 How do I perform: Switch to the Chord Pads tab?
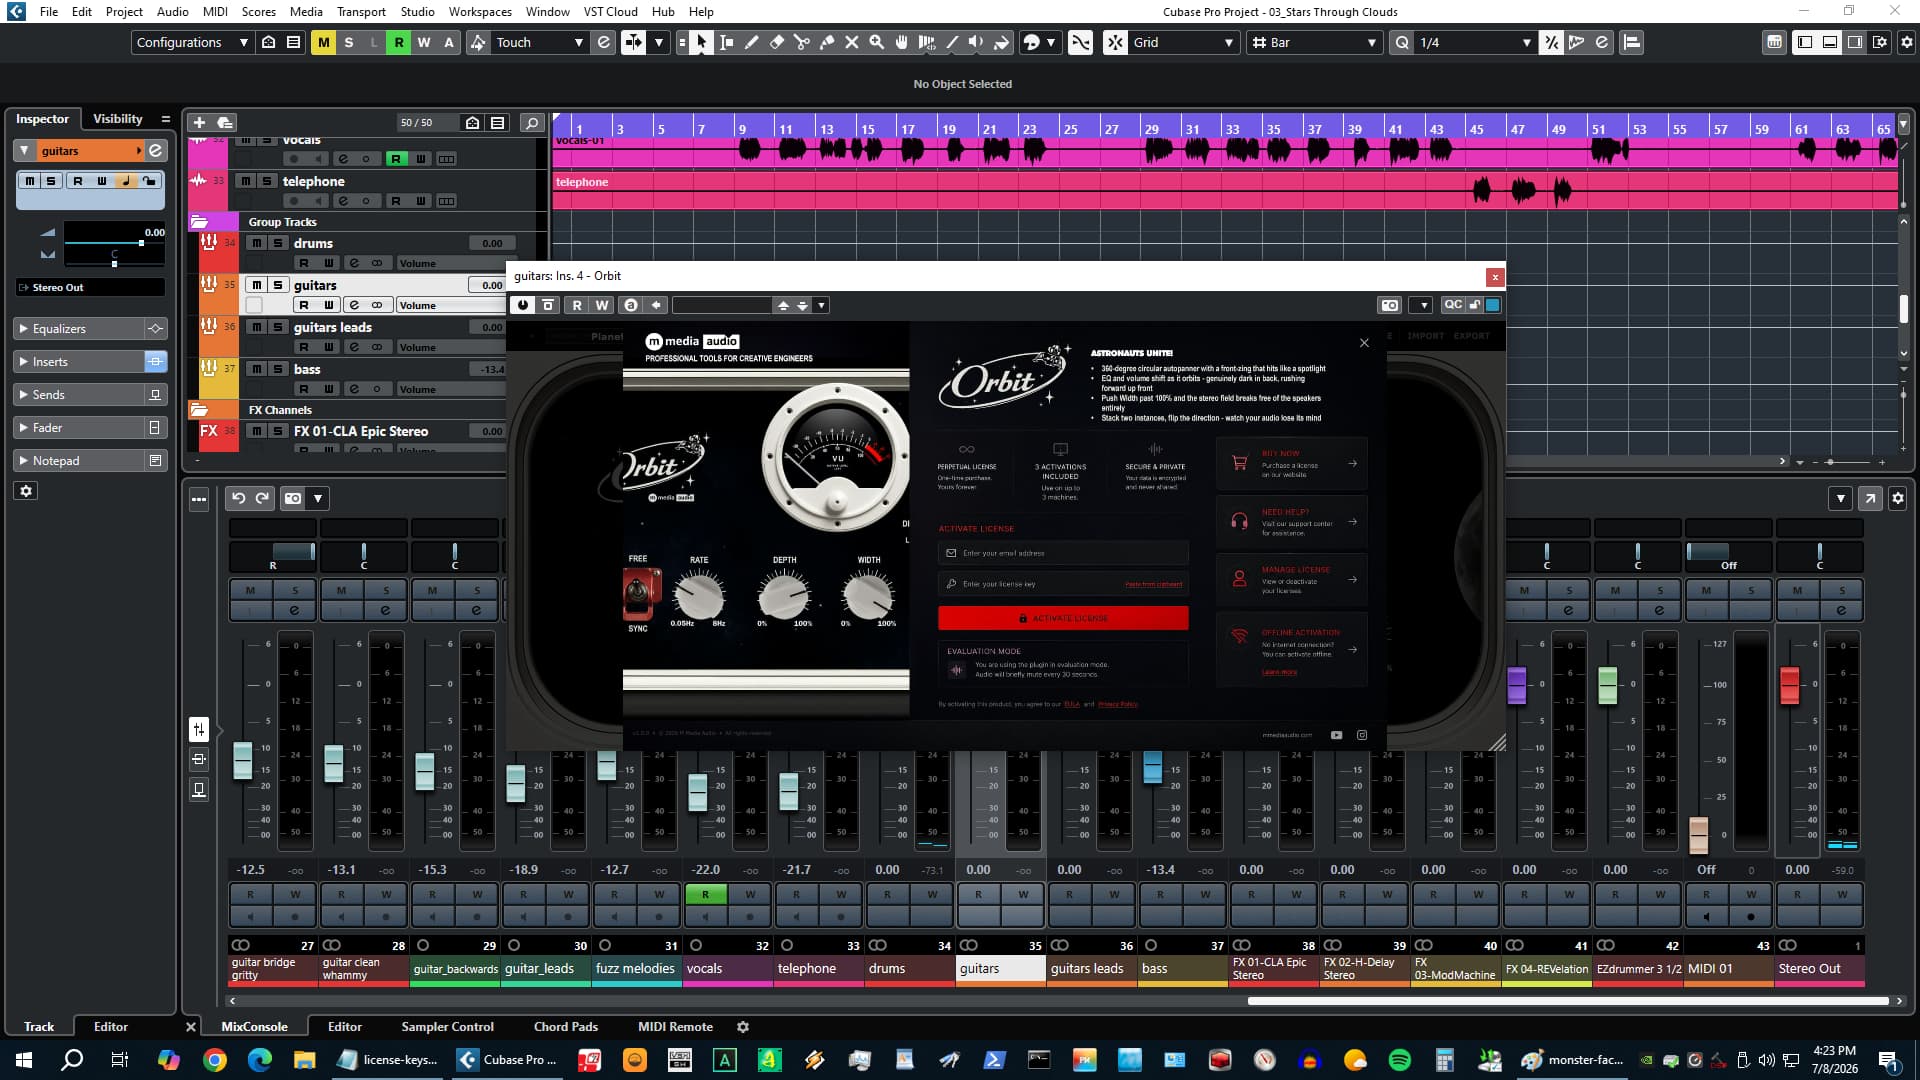click(x=566, y=1027)
